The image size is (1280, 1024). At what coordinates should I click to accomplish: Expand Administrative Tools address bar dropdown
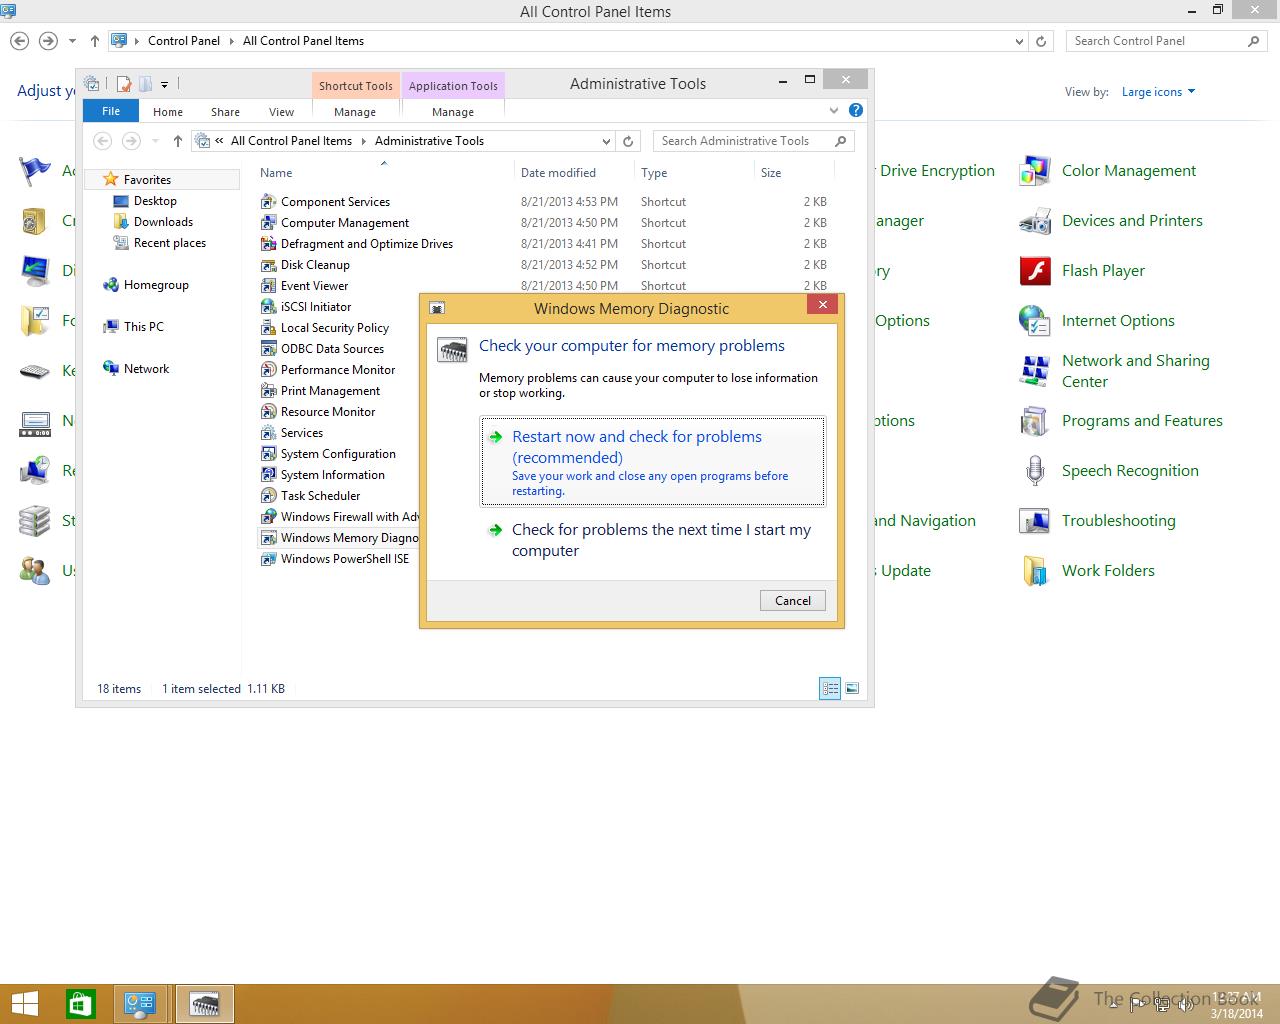[606, 141]
